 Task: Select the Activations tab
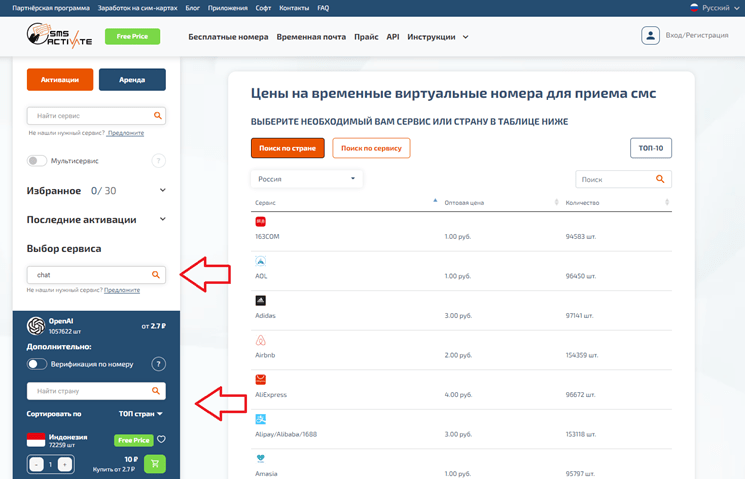60,79
